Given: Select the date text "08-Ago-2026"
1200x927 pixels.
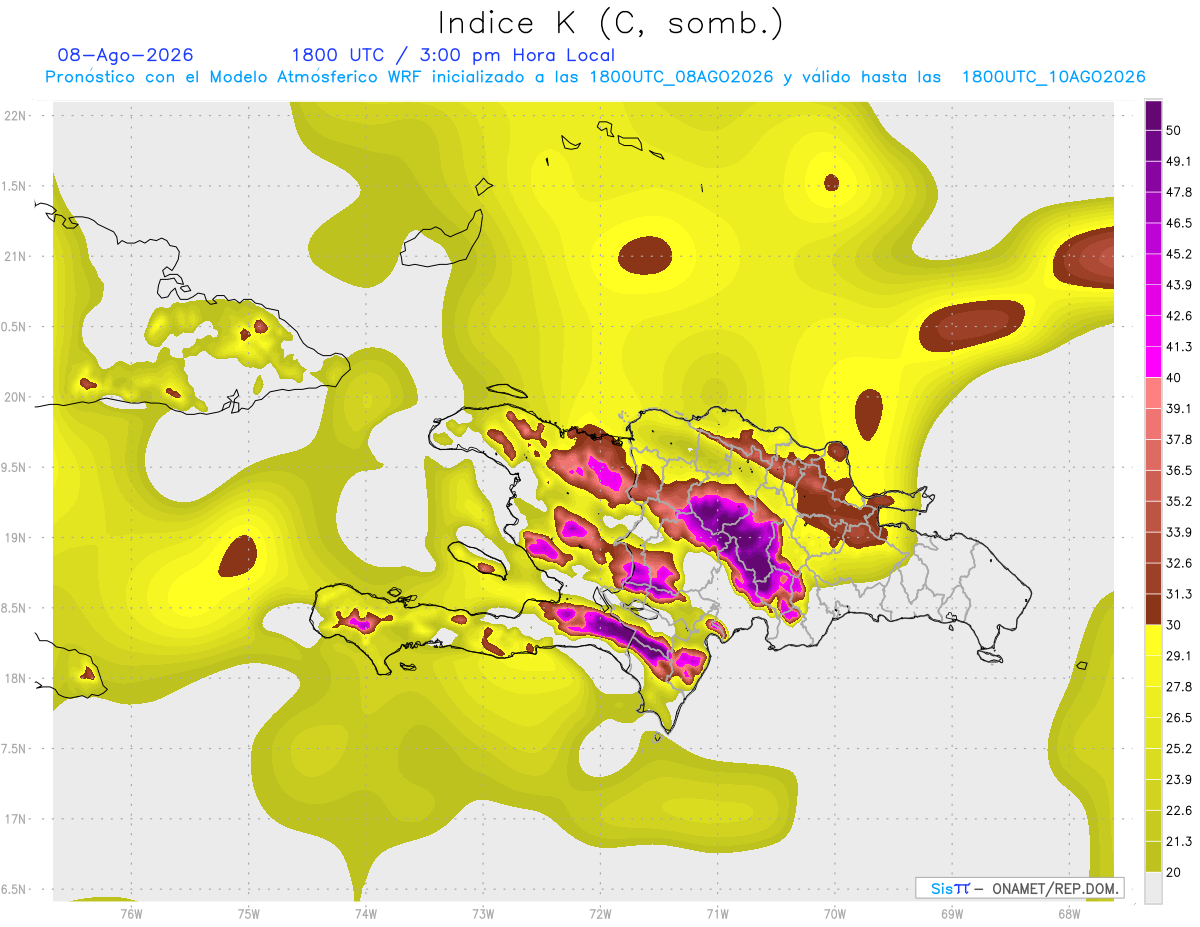Looking at the screenshot, I should tap(126, 55).
